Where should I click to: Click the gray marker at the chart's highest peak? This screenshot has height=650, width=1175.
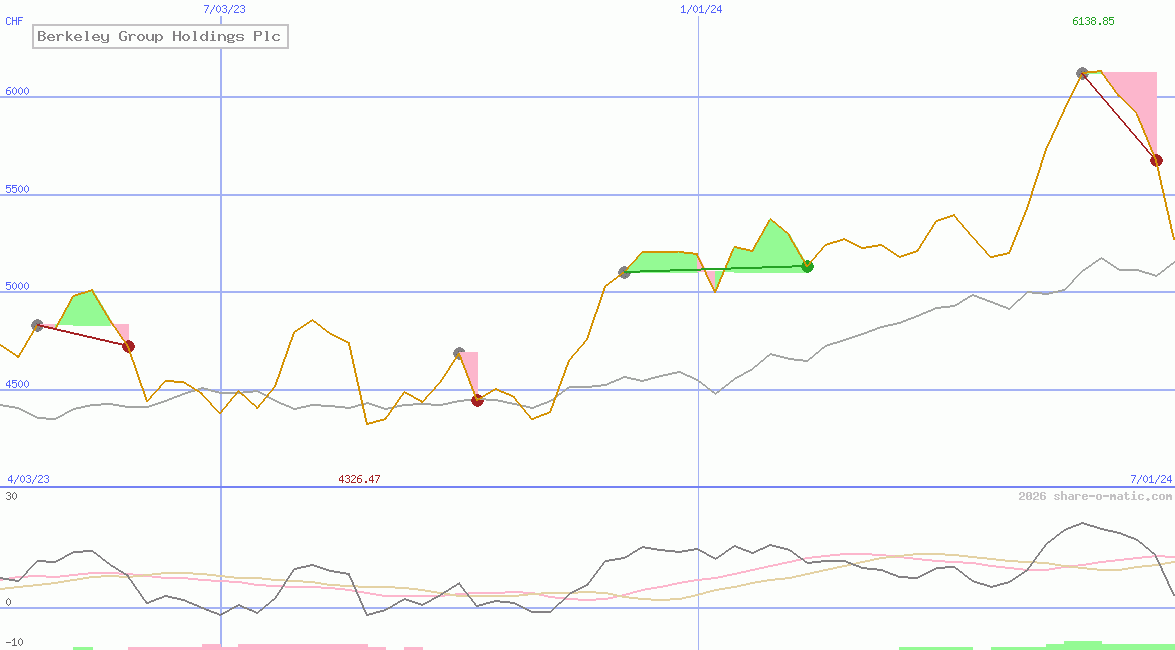(x=1082, y=72)
